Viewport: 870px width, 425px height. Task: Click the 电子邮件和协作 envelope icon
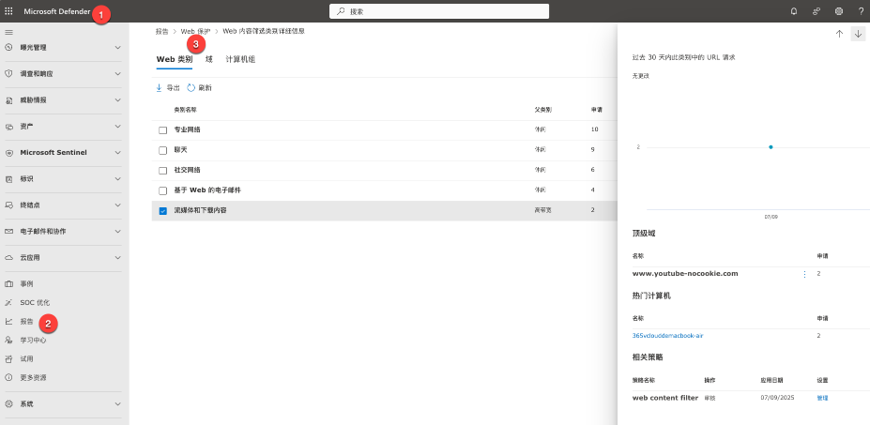pyautogui.click(x=9, y=231)
